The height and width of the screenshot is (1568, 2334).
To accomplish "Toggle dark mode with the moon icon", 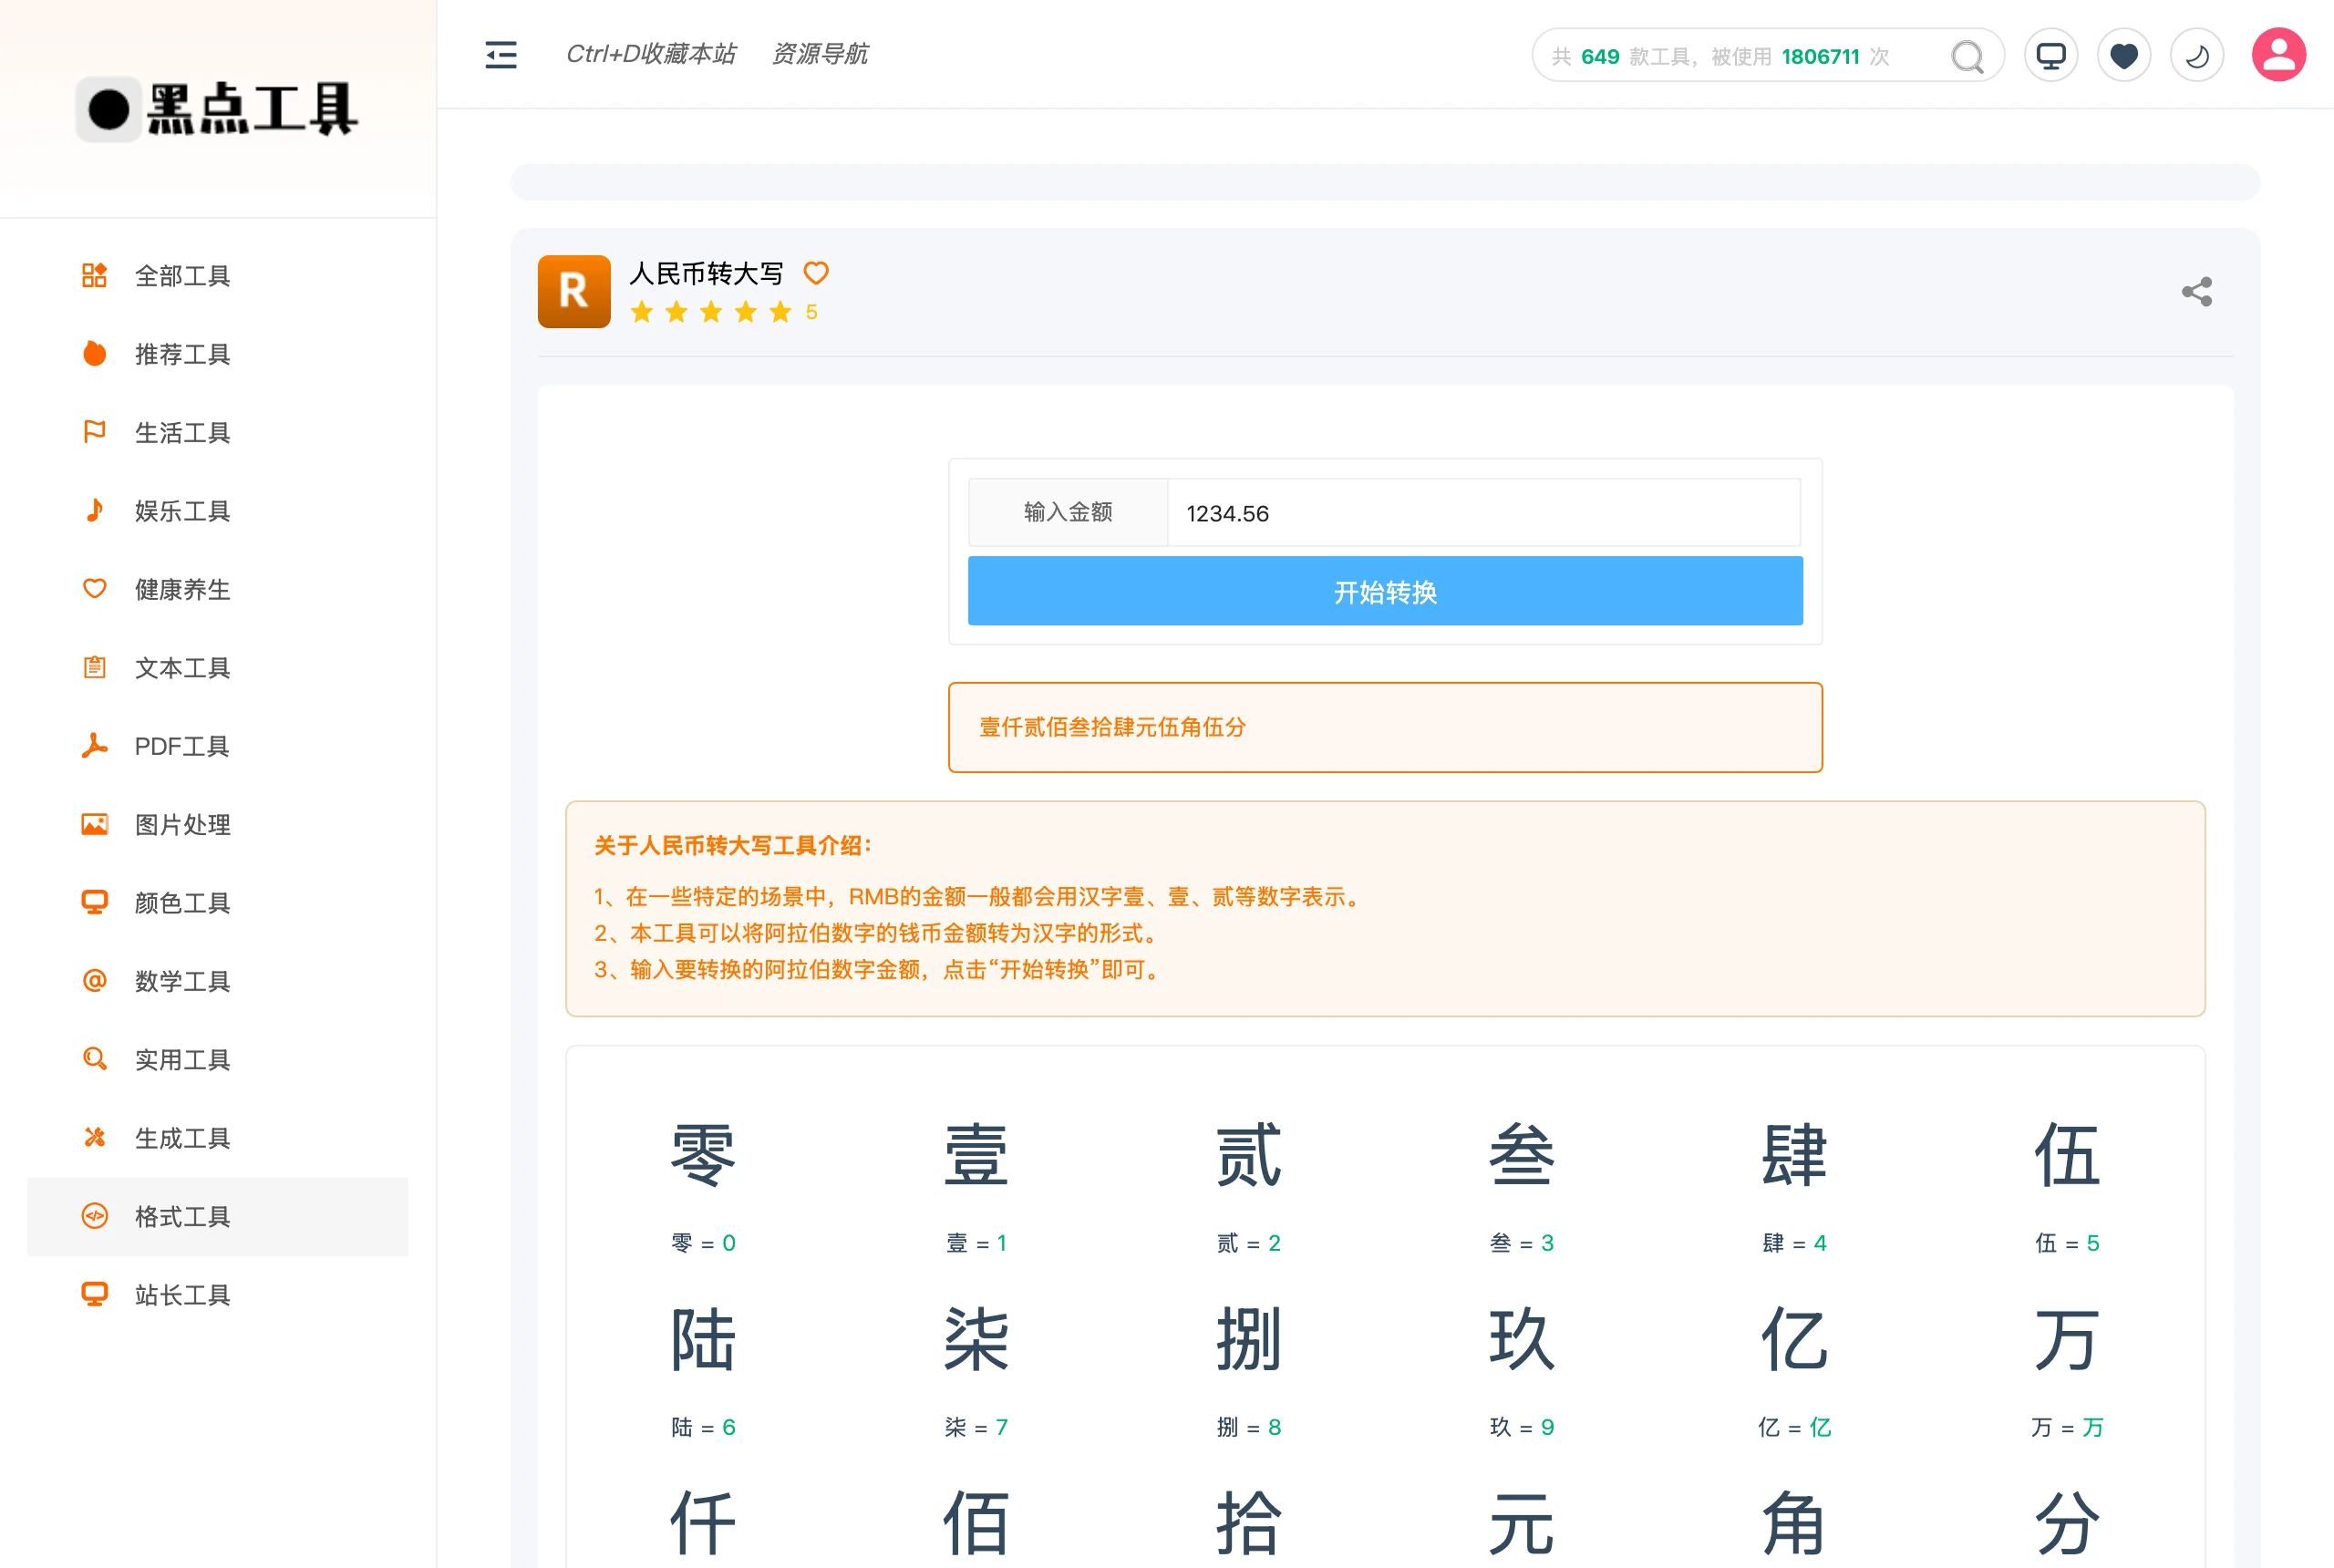I will pos(2197,55).
